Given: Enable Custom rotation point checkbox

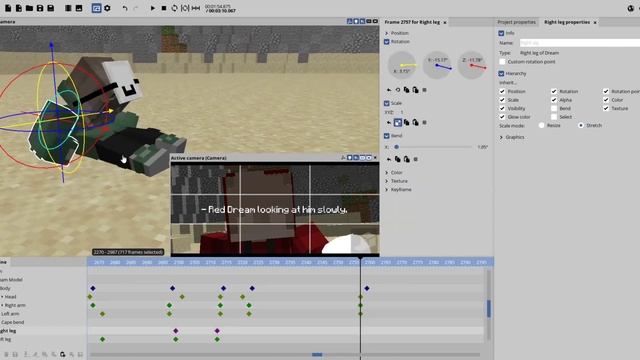Looking at the screenshot, I should (x=502, y=62).
